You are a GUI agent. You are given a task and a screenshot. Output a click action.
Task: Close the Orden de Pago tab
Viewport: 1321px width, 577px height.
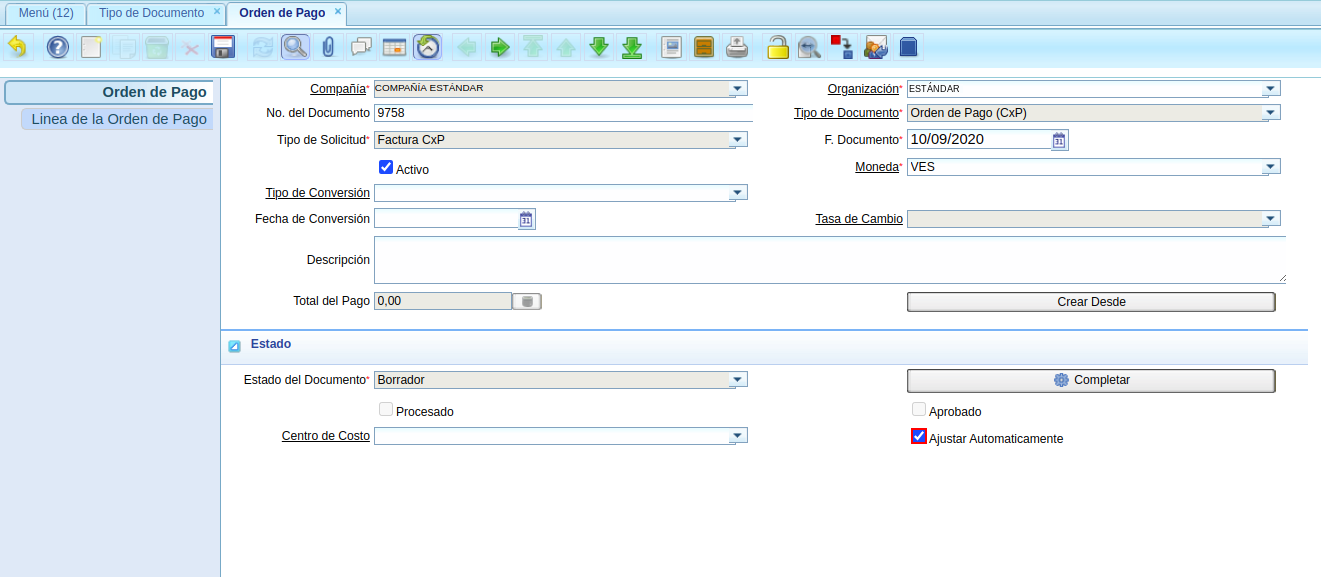(338, 12)
